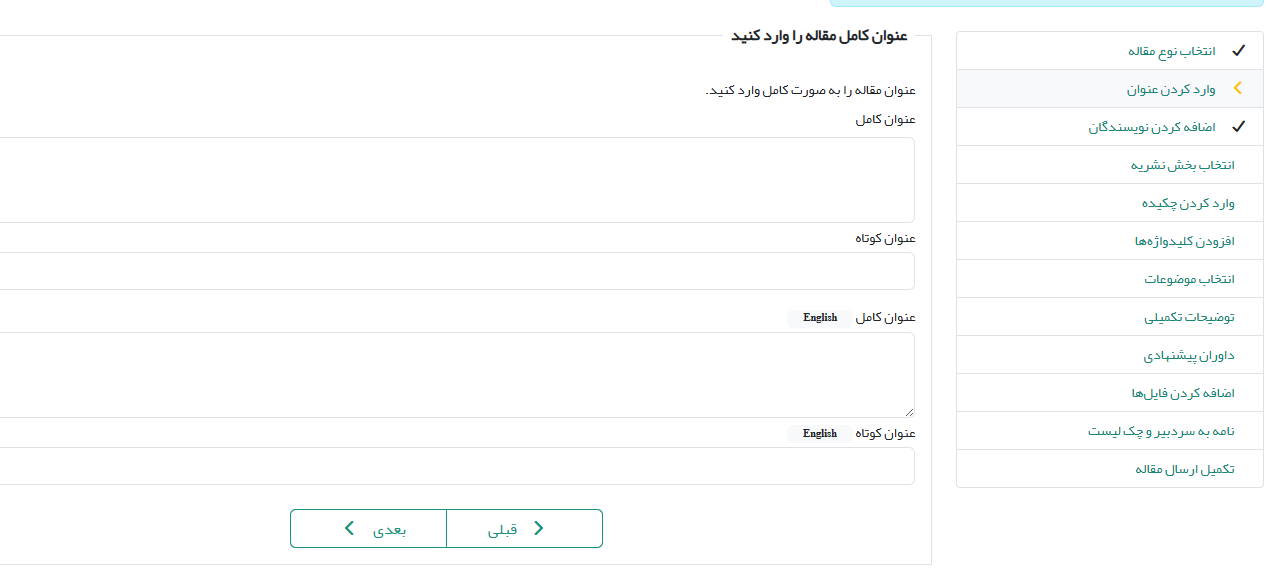Click the arrow icon in the قبلی button
This screenshot has height=568, width=1267.
pos(539,529)
